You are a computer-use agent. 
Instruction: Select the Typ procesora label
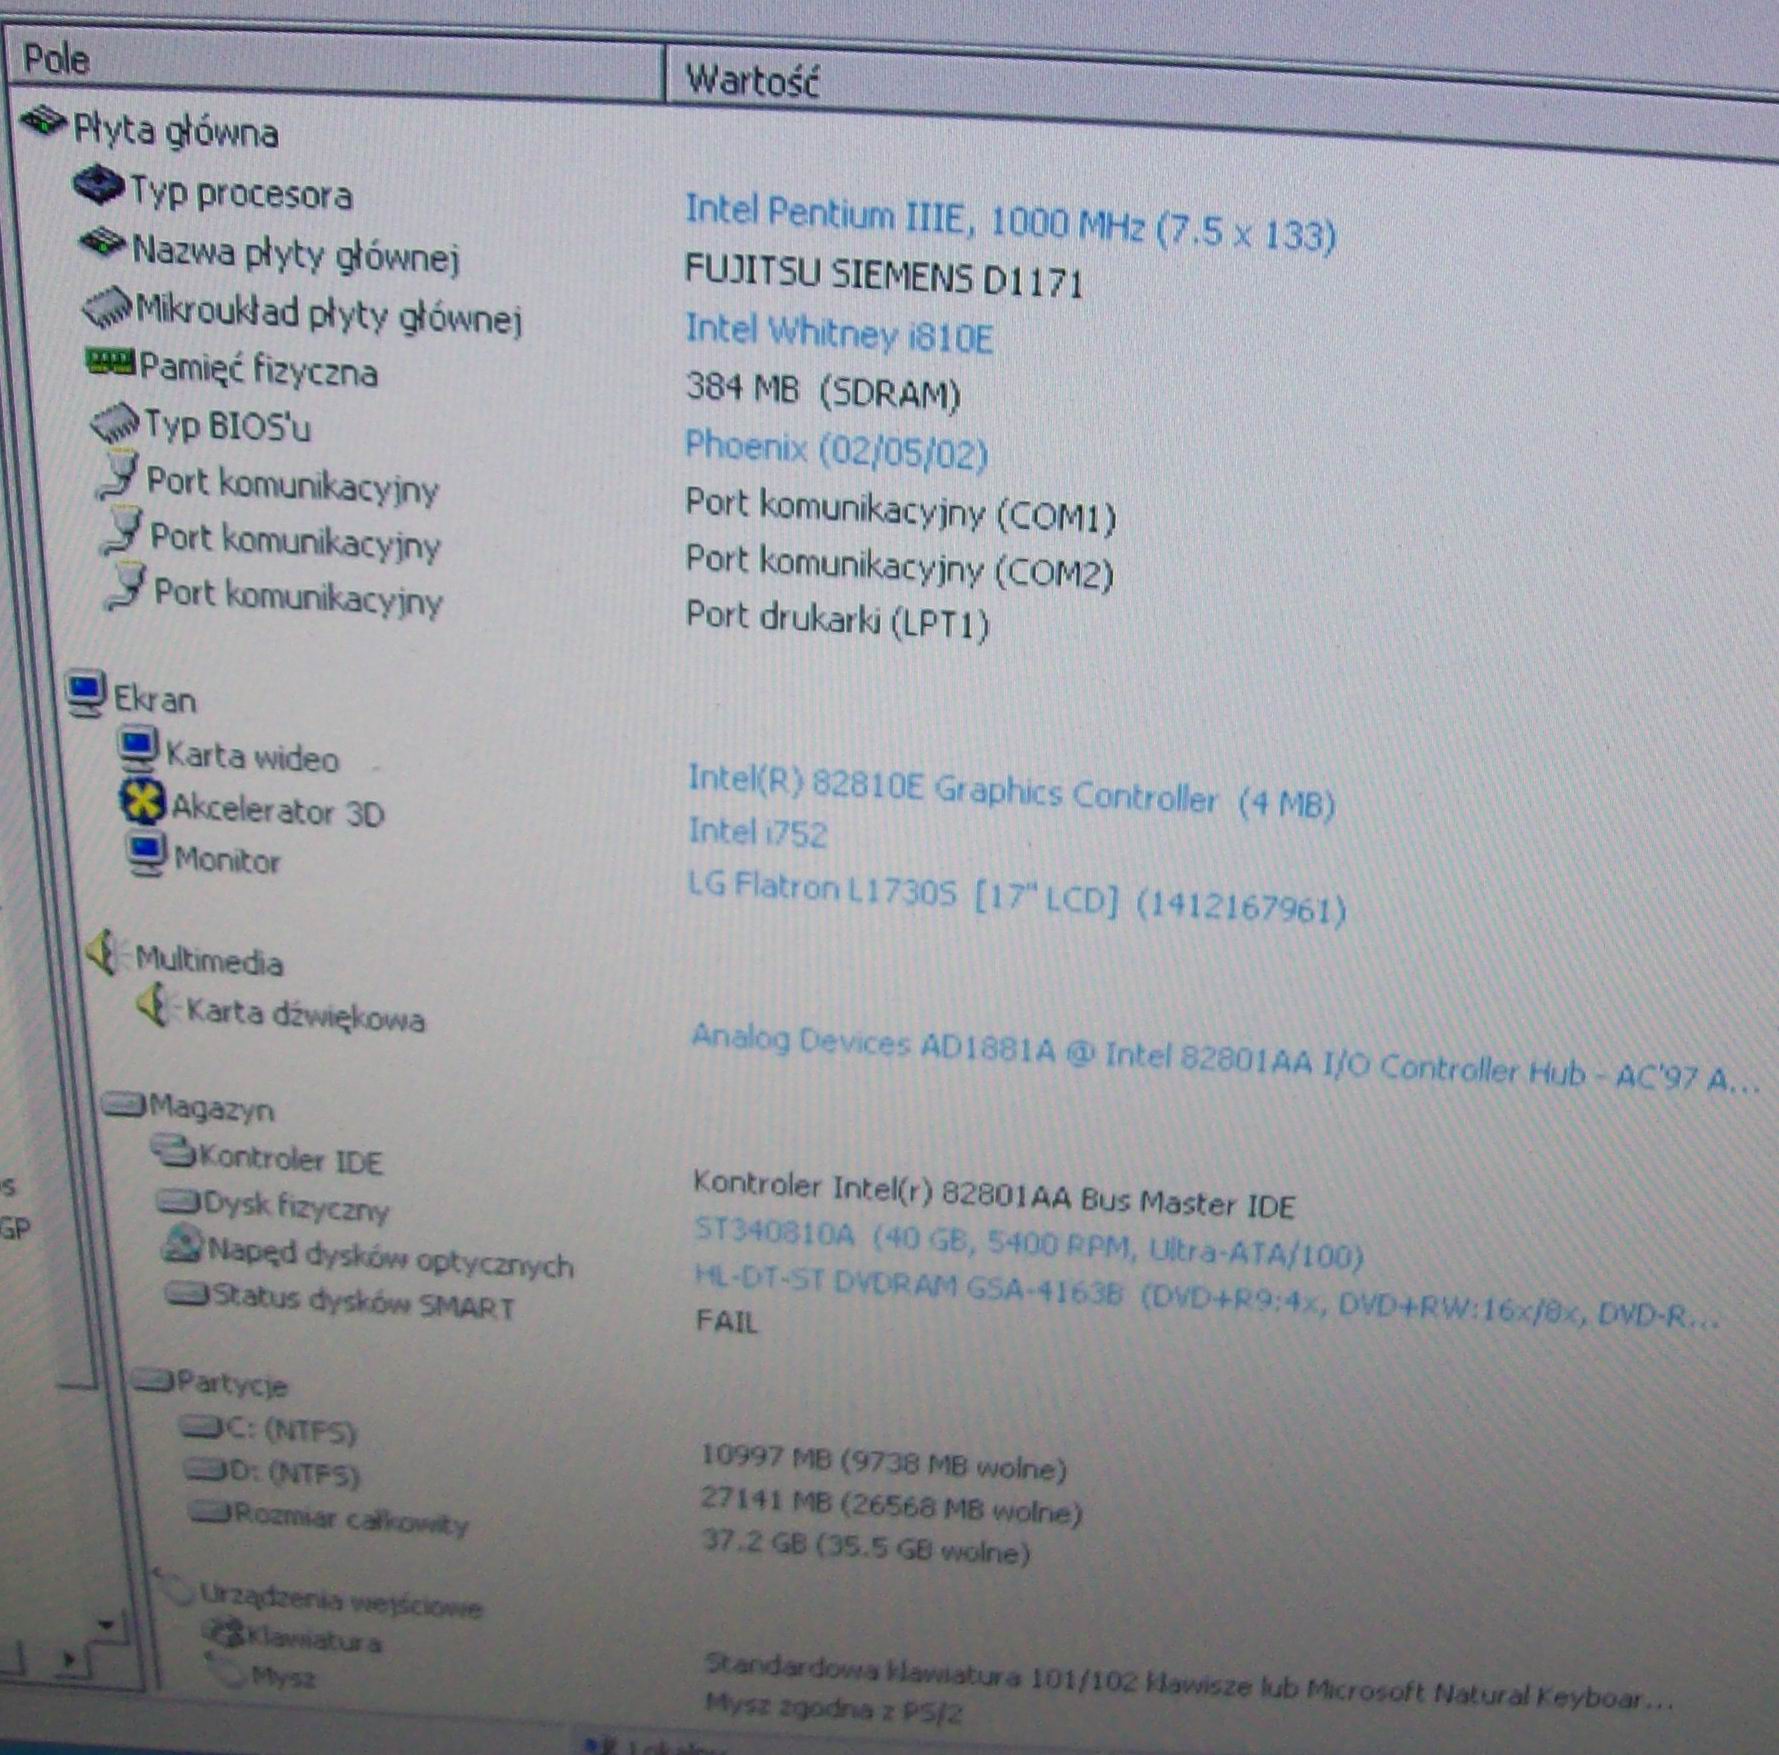pyautogui.click(x=241, y=192)
